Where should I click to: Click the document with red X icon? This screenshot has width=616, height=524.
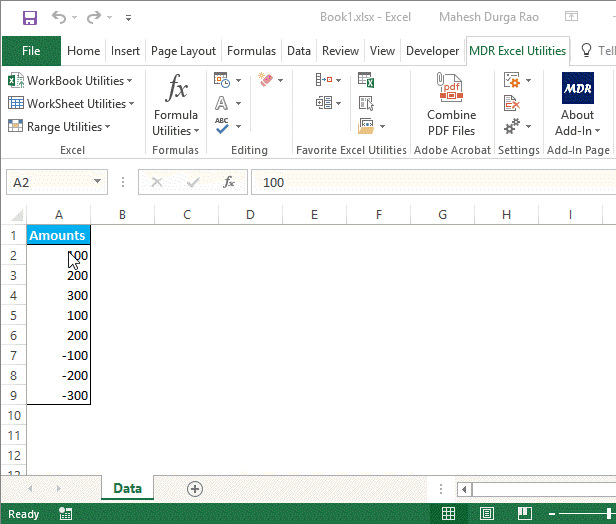click(512, 103)
